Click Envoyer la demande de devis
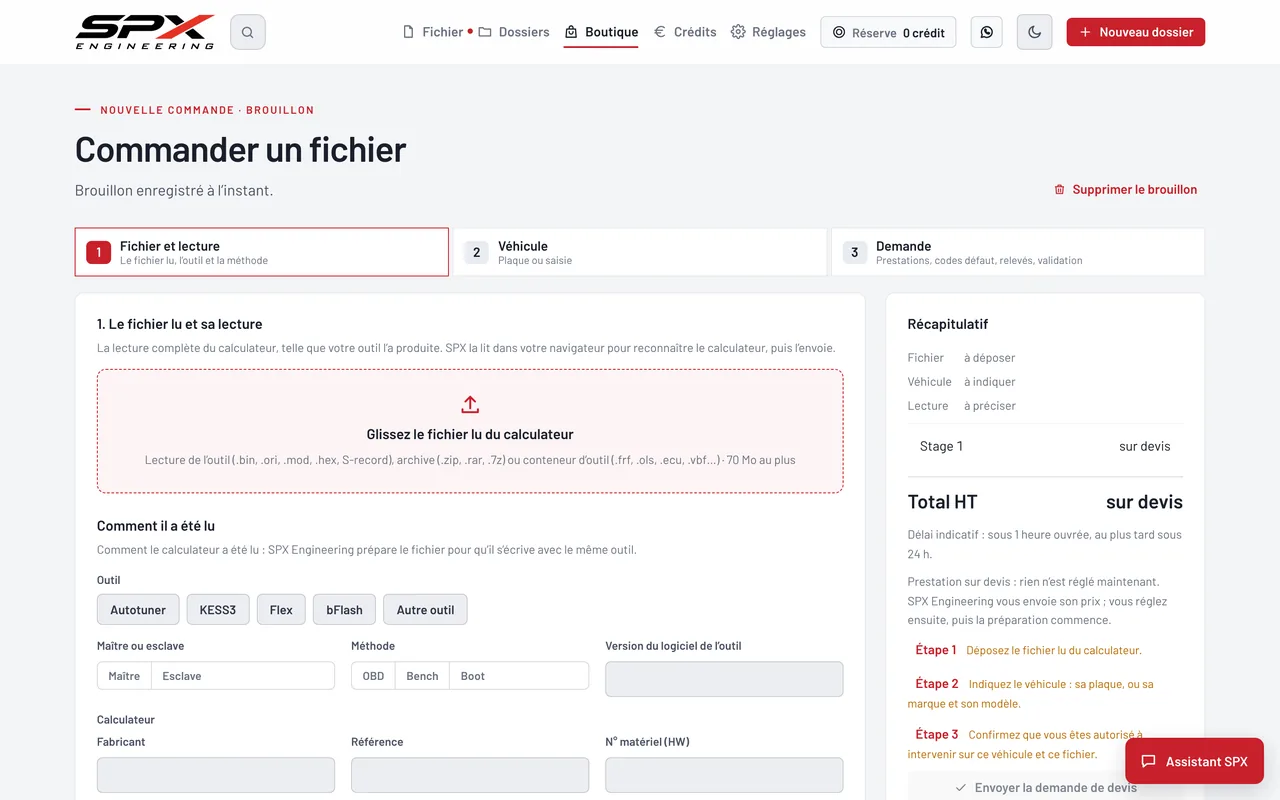The image size is (1280, 800). [x=1045, y=787]
